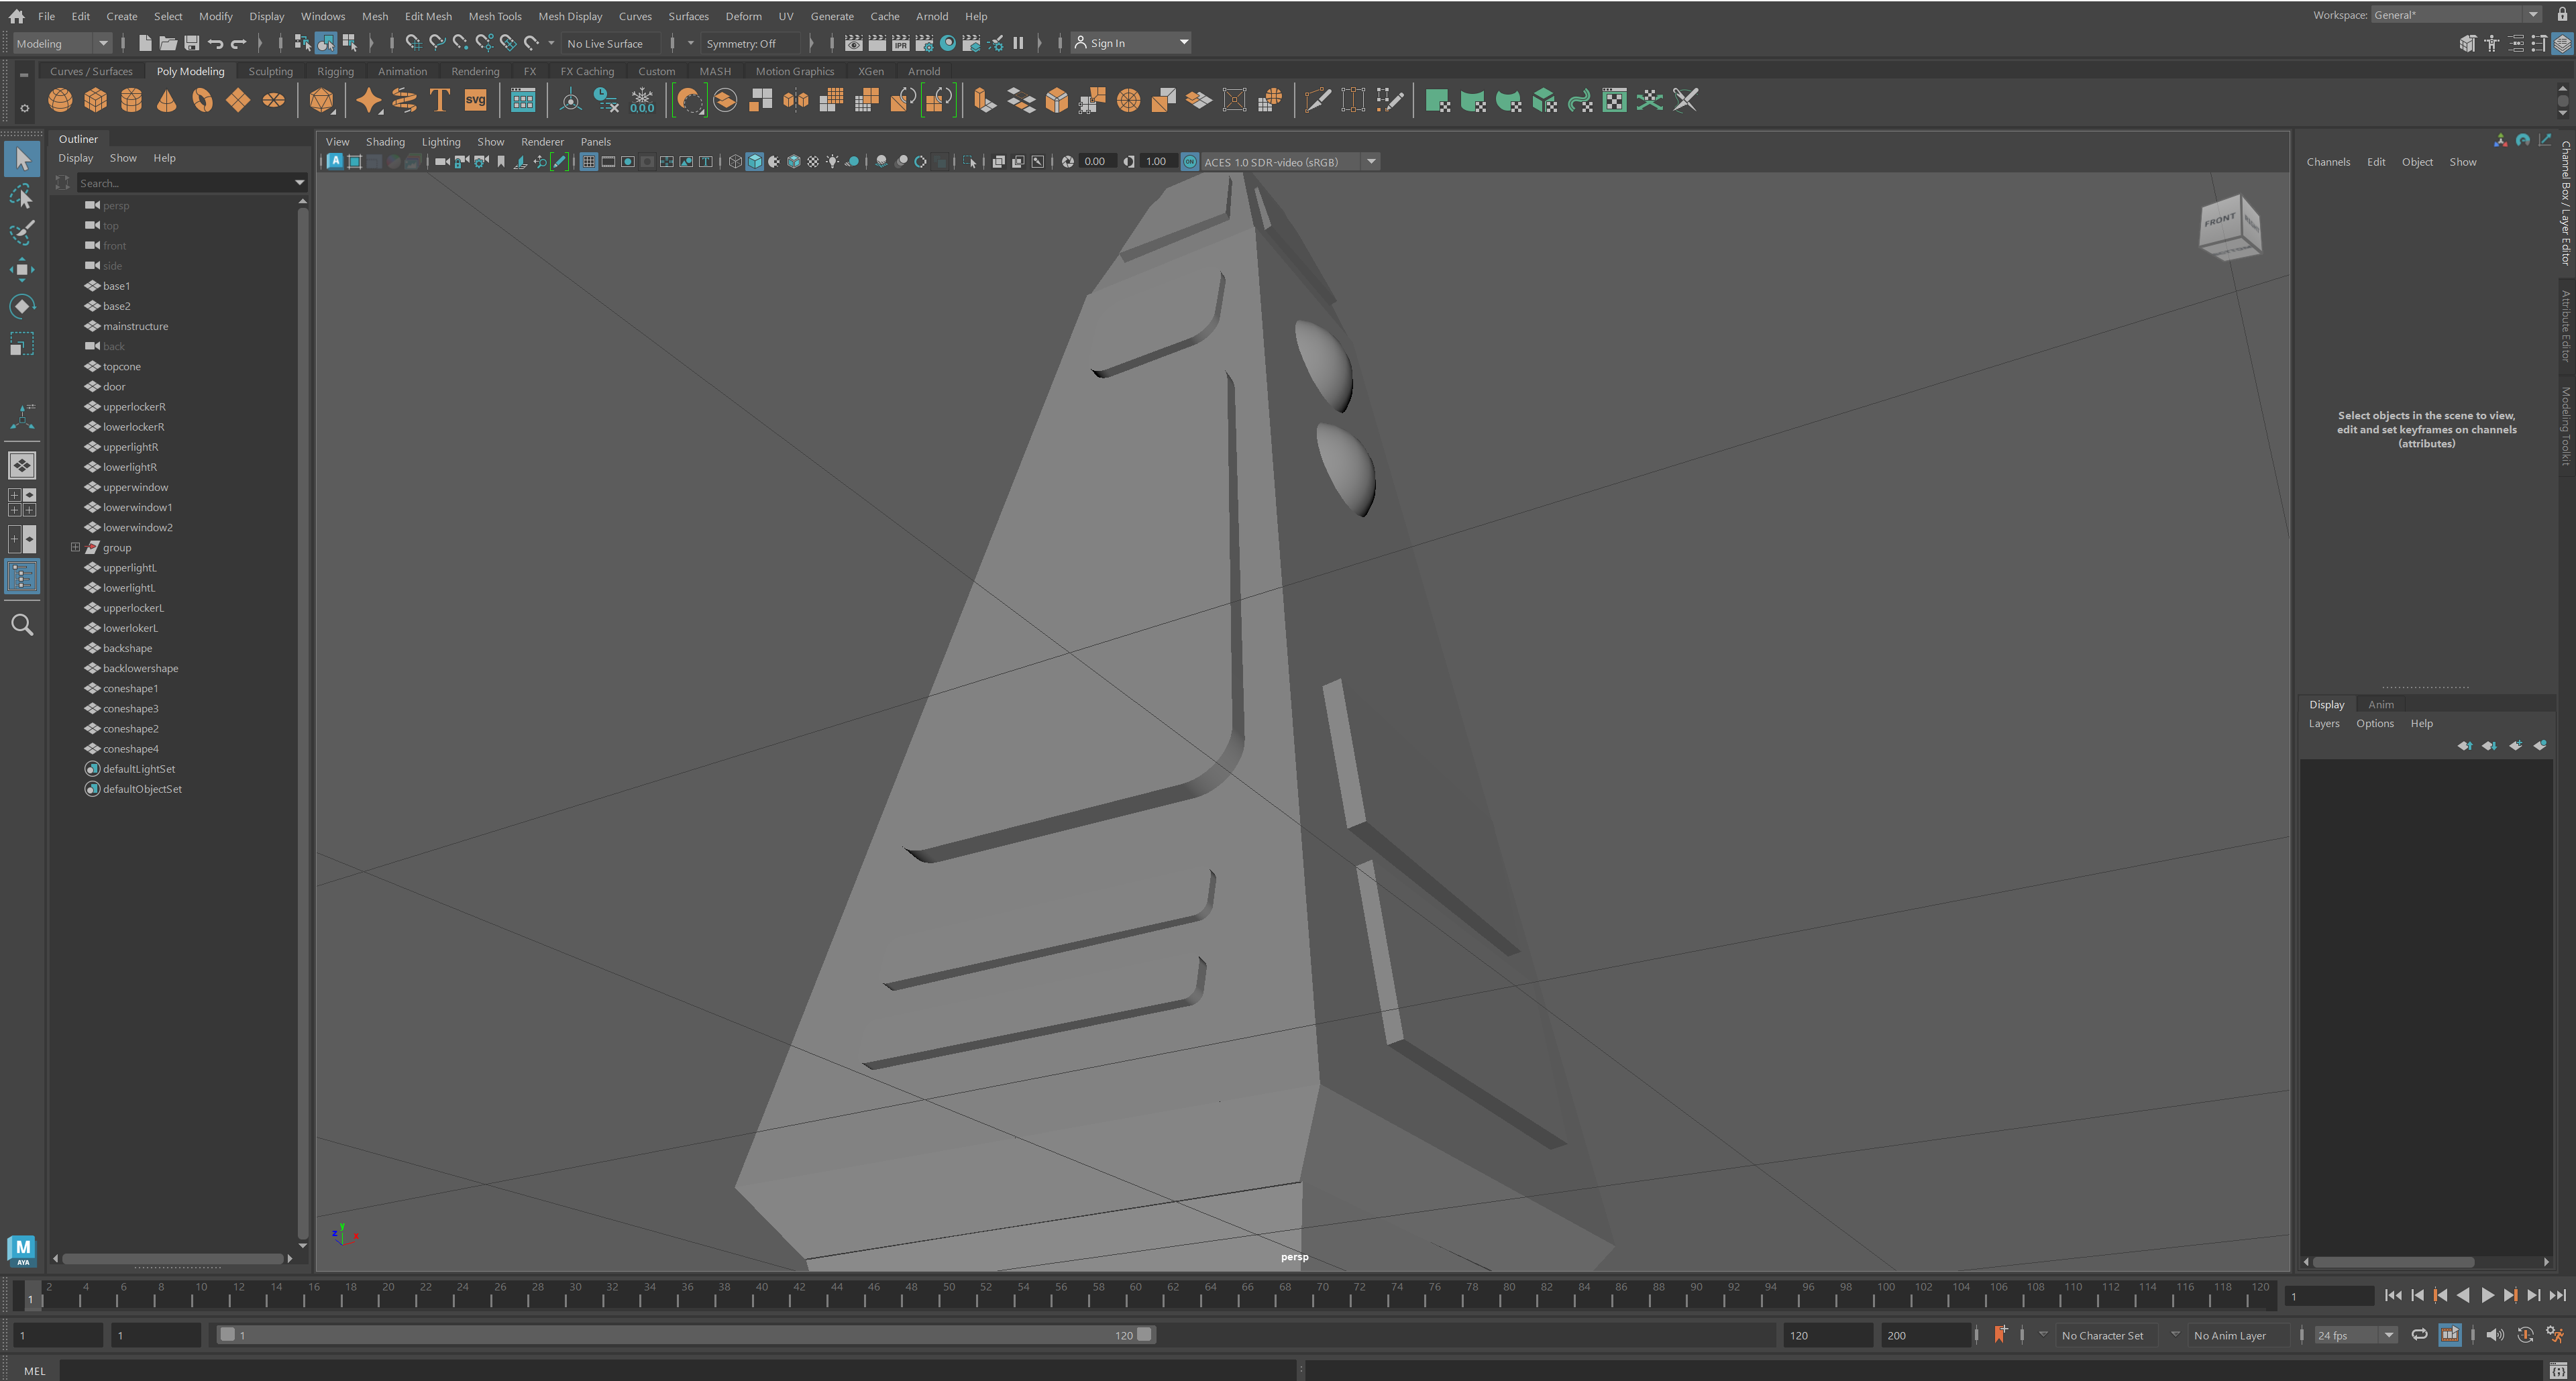
Task: Open the search magnifier in toolbox
Action: 22,625
